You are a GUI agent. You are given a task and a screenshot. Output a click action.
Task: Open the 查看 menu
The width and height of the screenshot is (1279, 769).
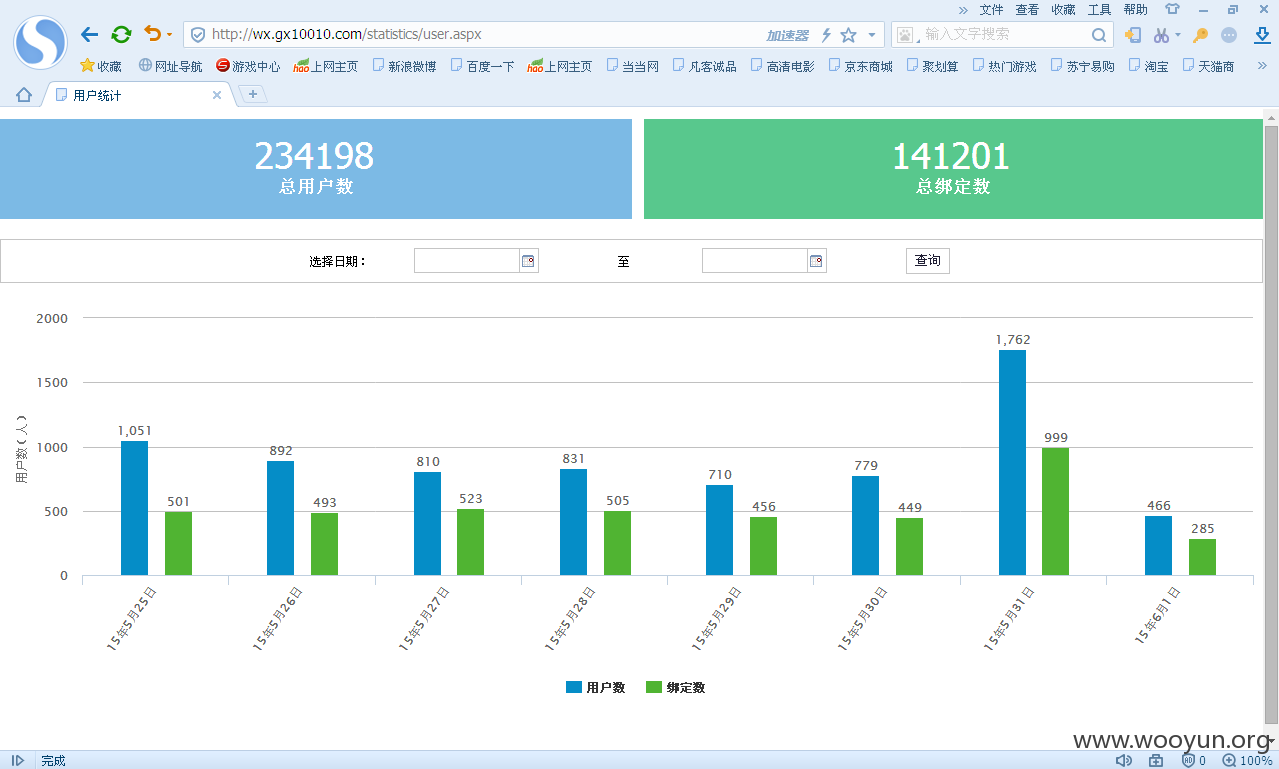point(1027,9)
